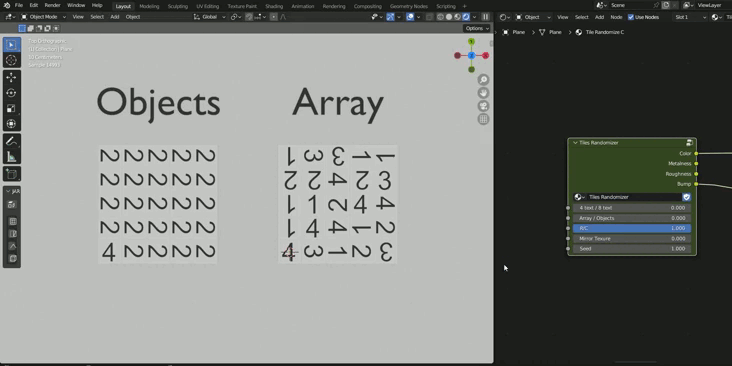Switch to the UV Editing workspace tab
Screen dimensions: 732x366
click(x=207, y=7)
